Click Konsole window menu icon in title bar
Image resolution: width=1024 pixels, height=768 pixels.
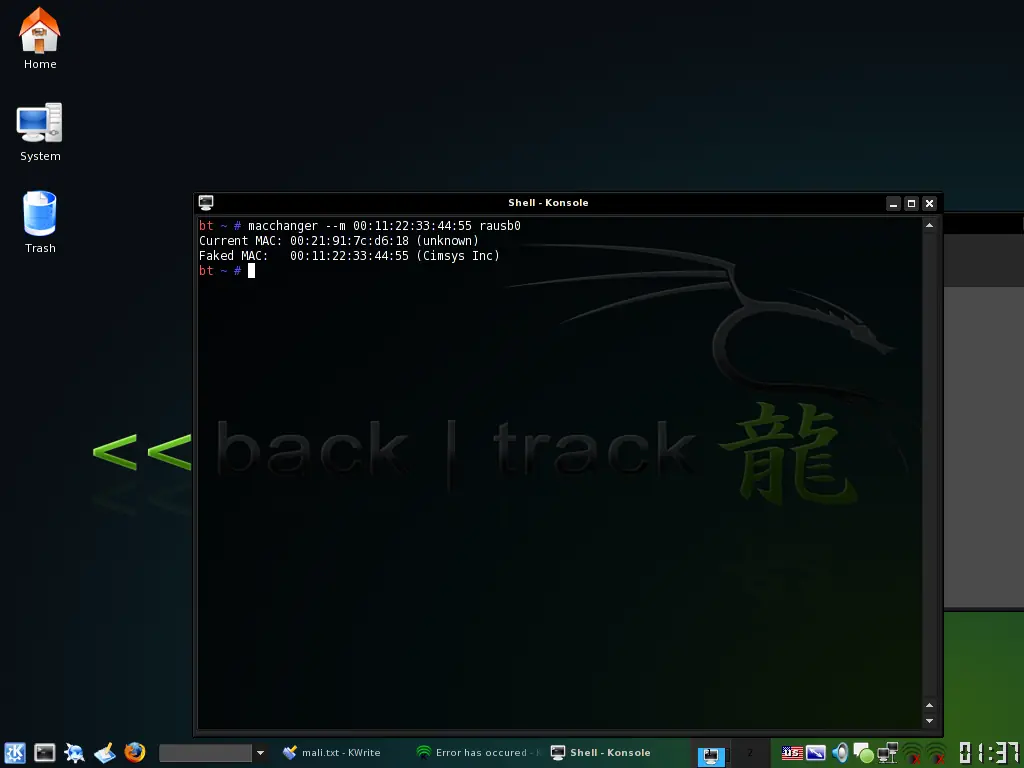(206, 202)
